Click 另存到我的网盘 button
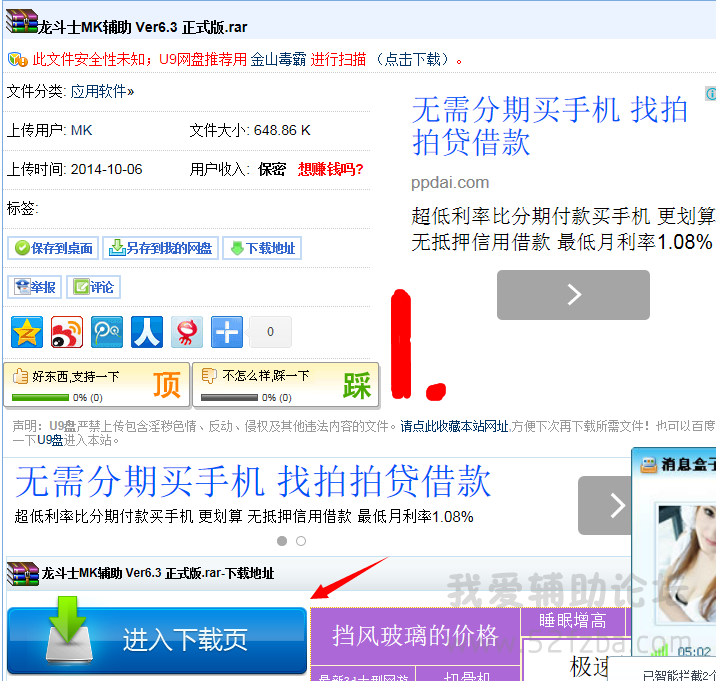This screenshot has height=681, width=716. pos(160,248)
